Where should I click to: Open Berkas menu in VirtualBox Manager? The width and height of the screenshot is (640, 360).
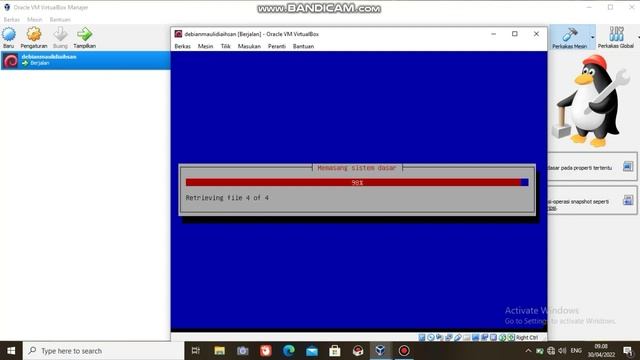coord(11,19)
